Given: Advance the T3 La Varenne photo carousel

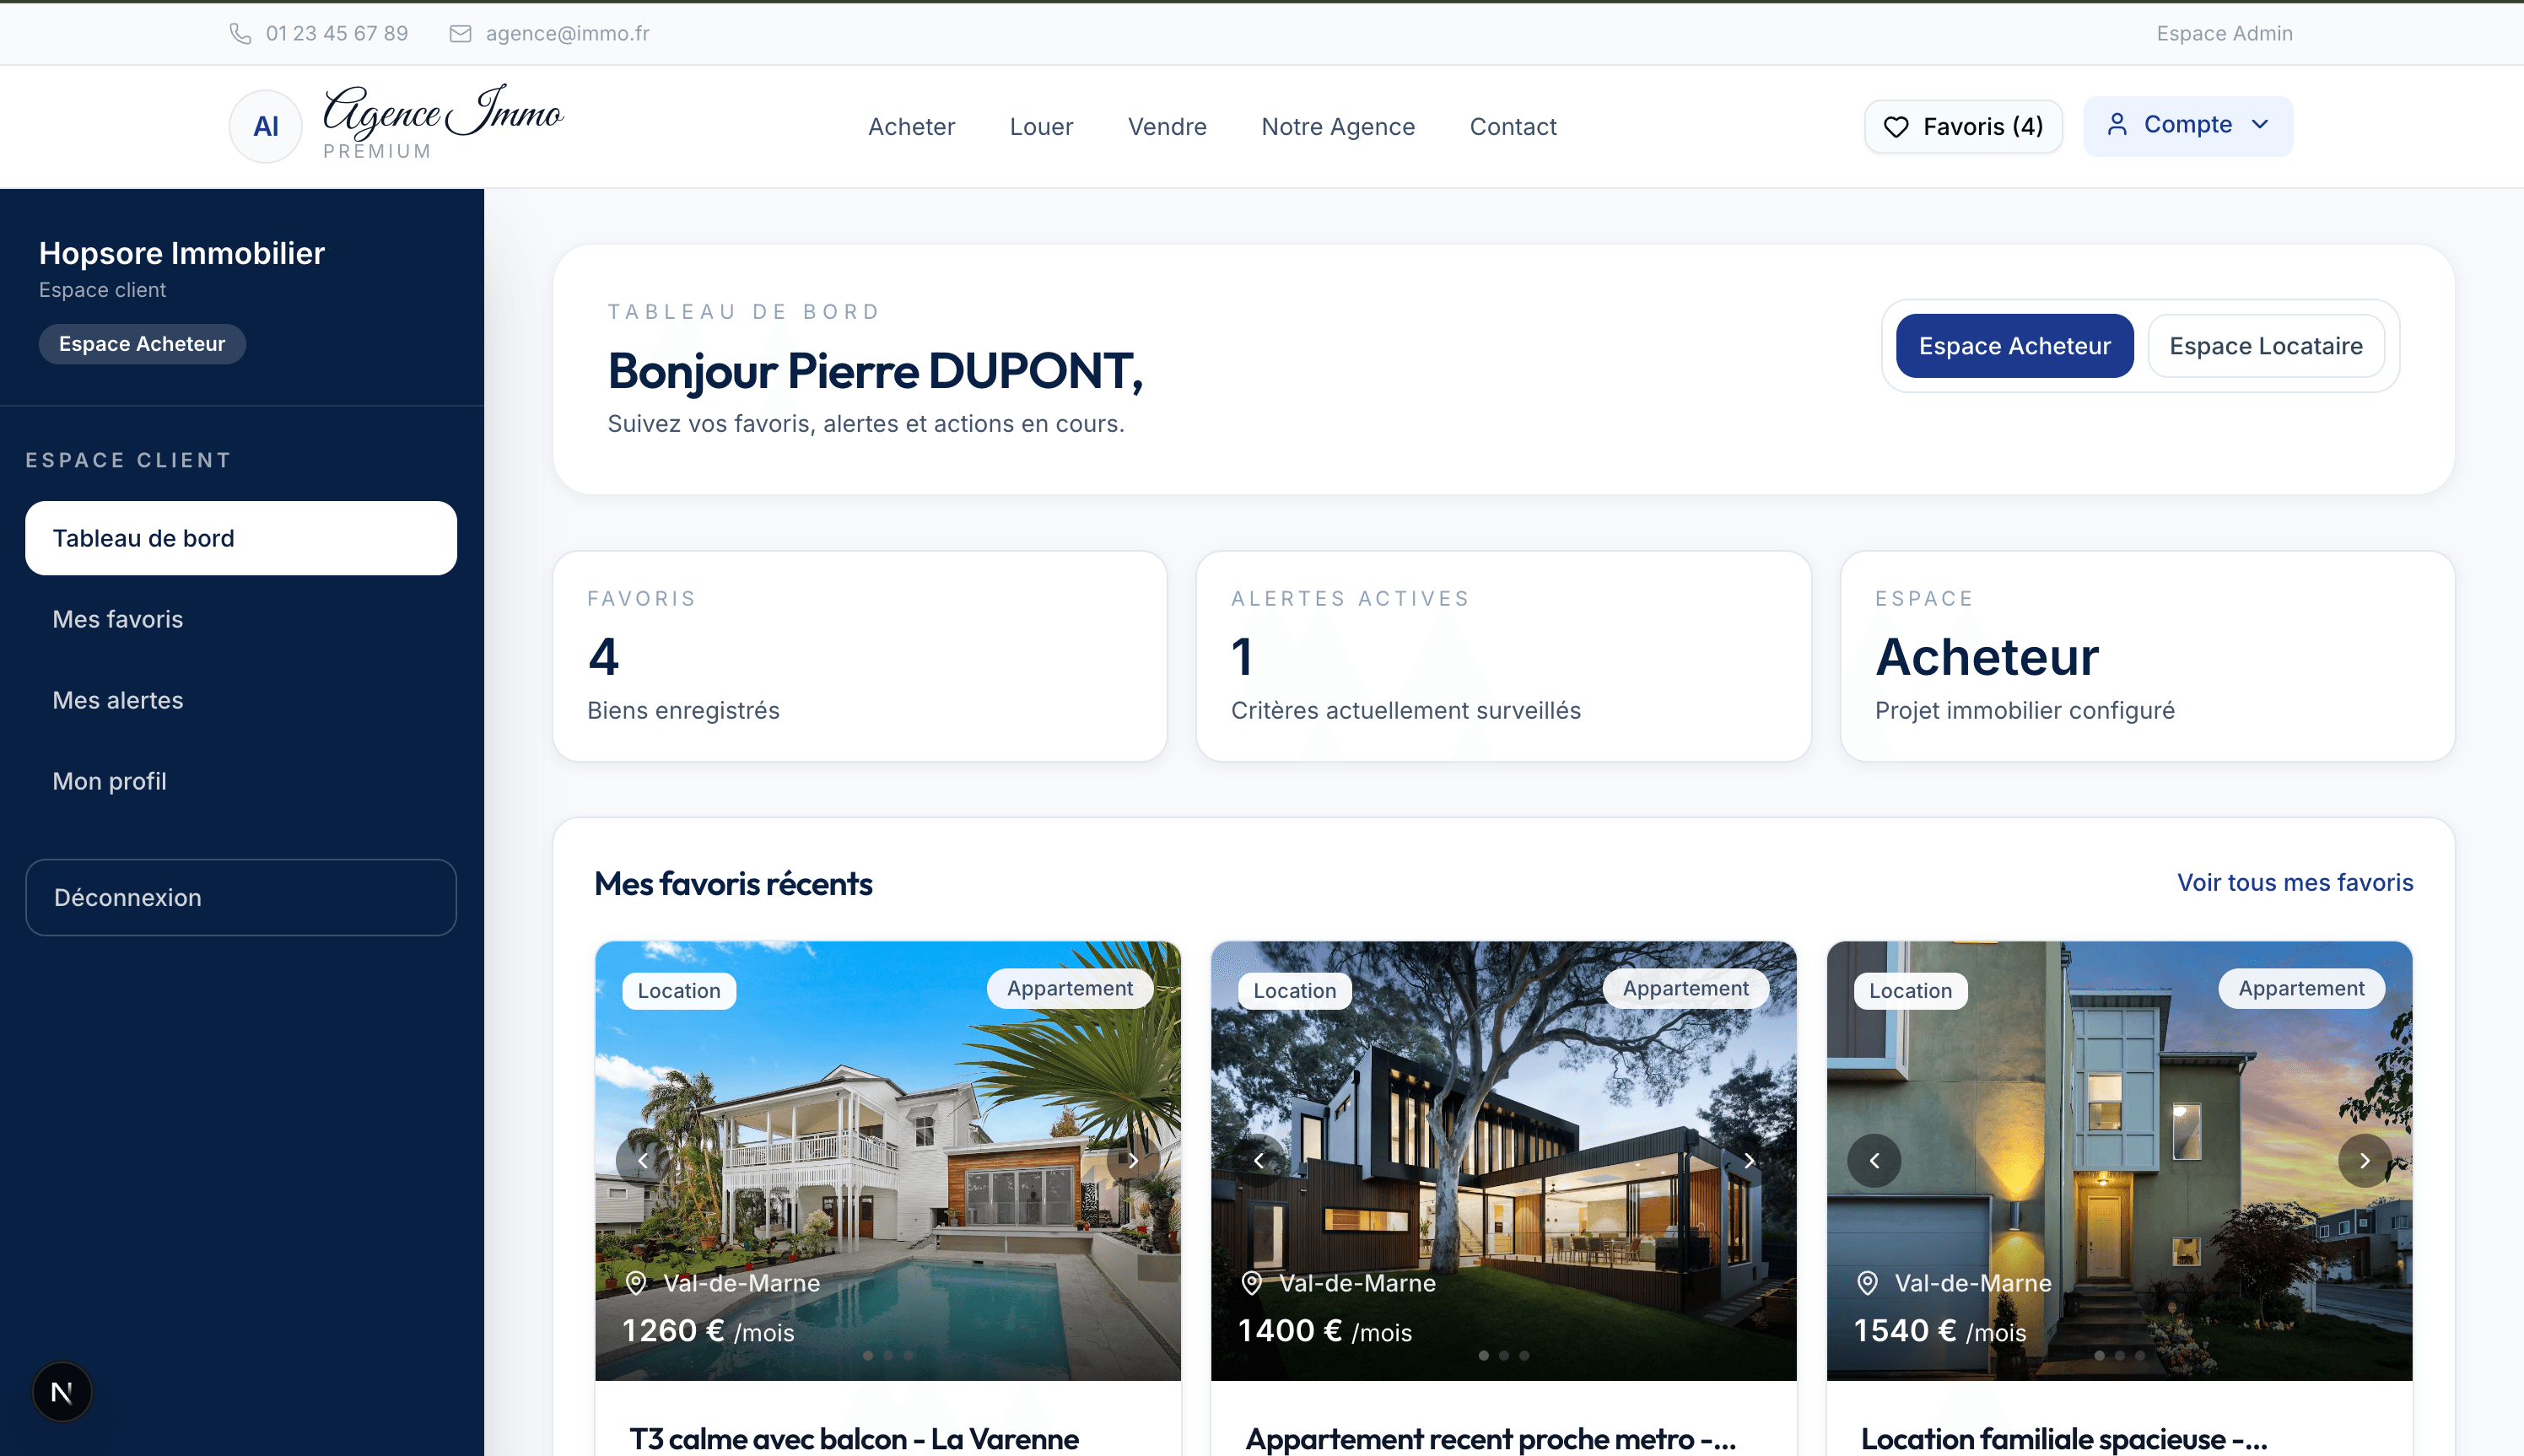Looking at the screenshot, I should click(1132, 1160).
